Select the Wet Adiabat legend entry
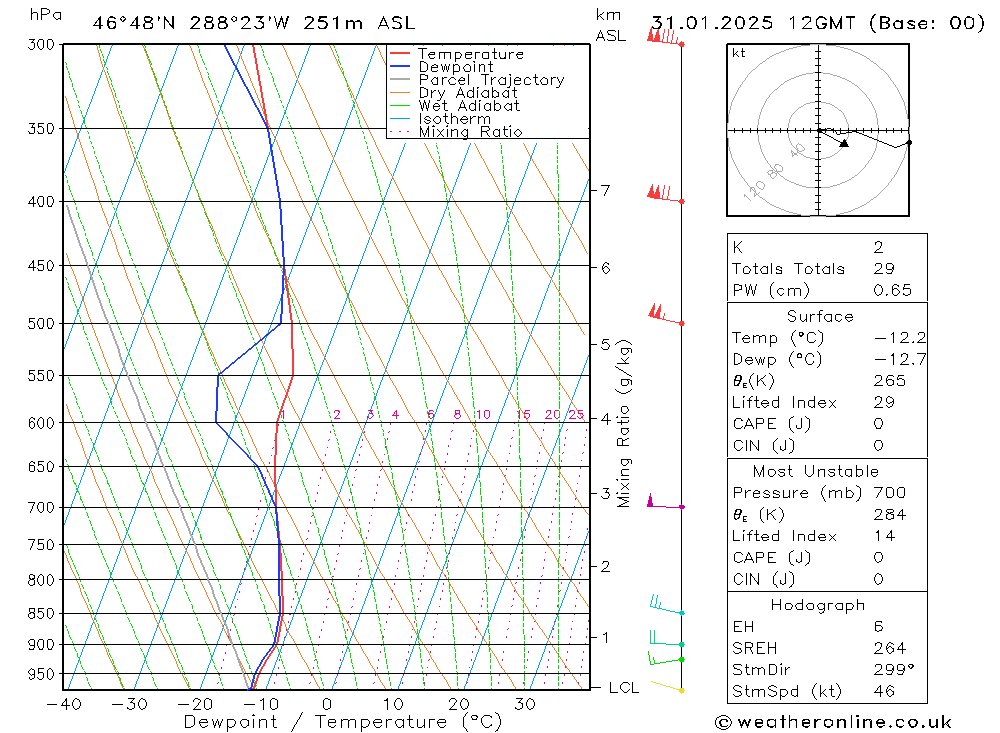 [x=455, y=105]
